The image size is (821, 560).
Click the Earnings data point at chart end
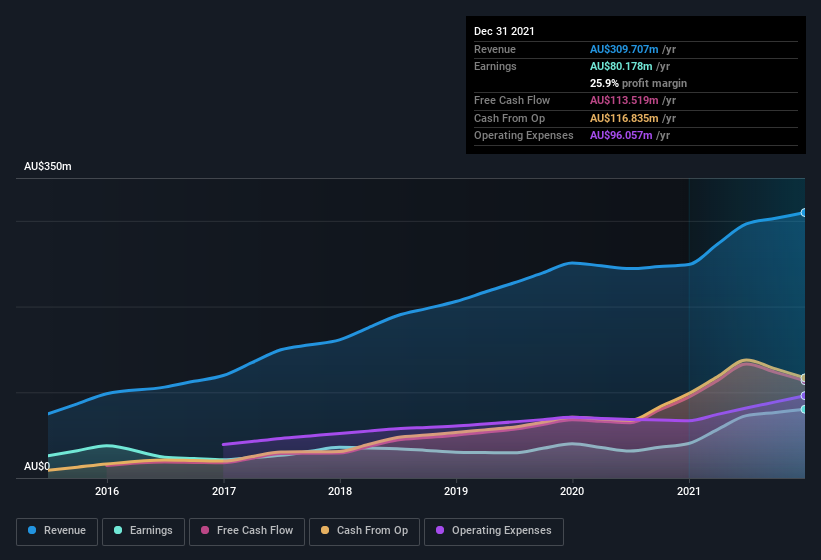(804, 409)
